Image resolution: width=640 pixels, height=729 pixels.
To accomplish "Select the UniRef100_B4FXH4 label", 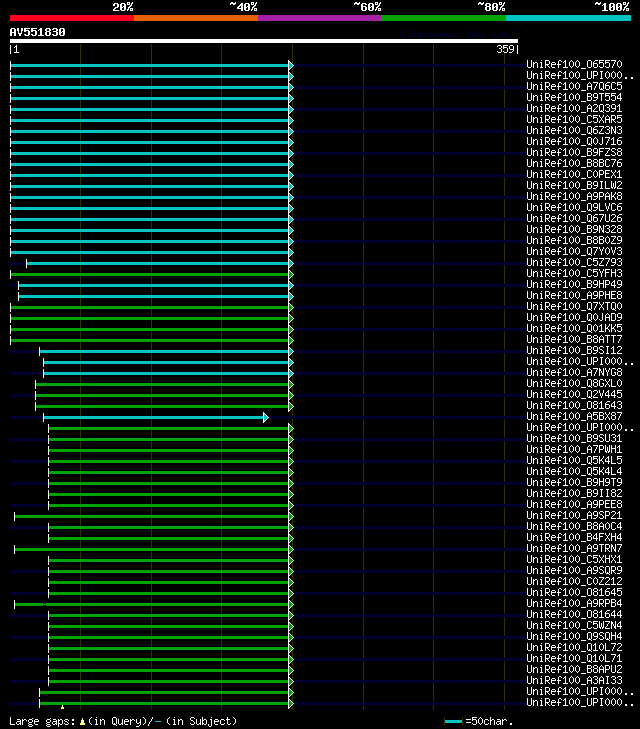I will tap(574, 537).
